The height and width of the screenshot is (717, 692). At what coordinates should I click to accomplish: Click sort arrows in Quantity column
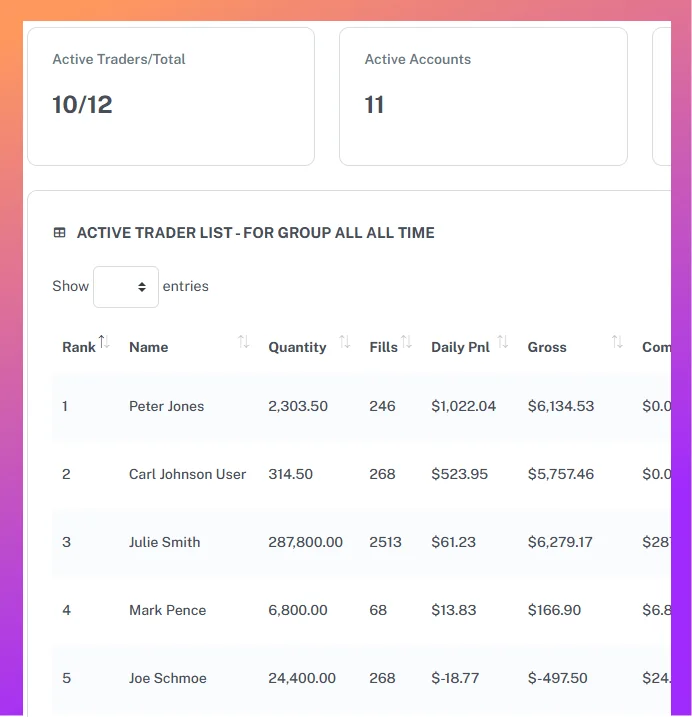(x=344, y=343)
